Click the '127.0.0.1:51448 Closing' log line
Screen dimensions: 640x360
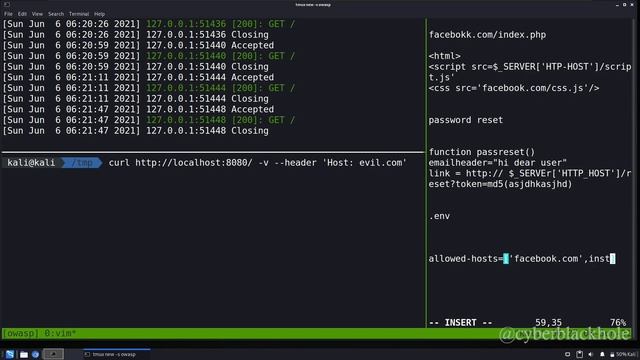(x=136, y=131)
